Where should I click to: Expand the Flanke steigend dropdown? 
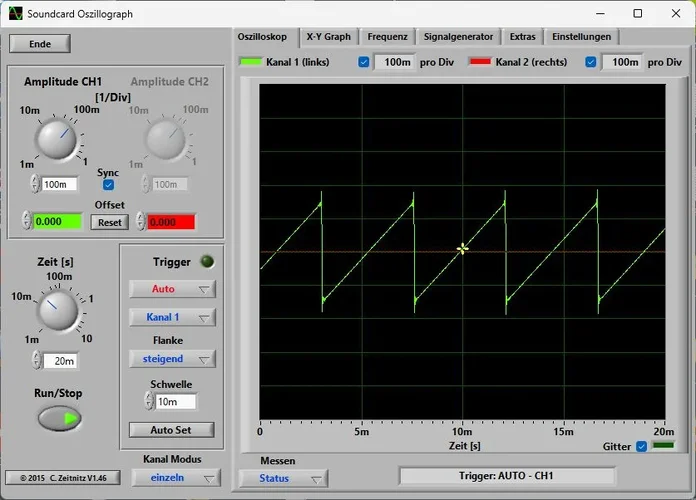pyautogui.click(x=172, y=359)
